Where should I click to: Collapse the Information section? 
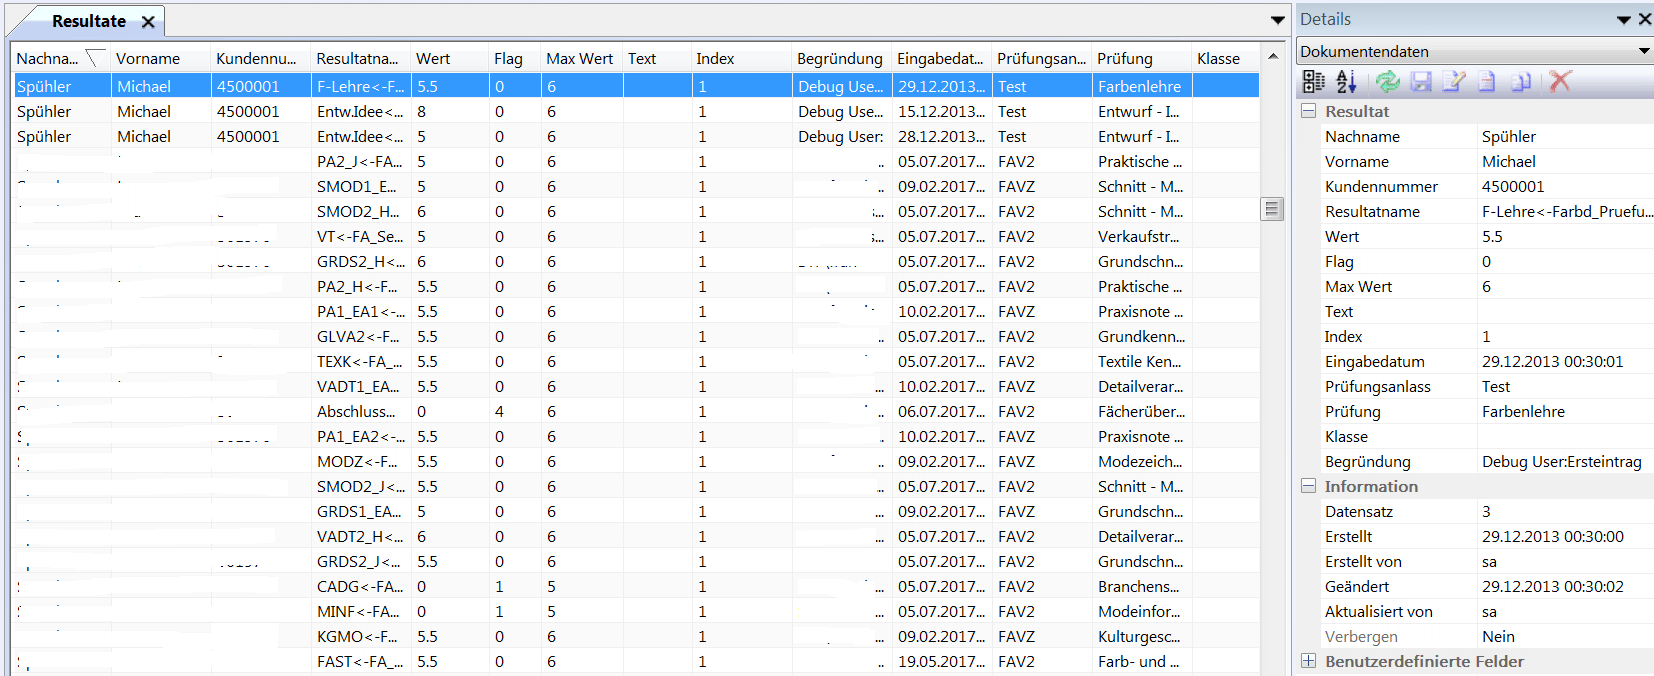tap(1308, 486)
